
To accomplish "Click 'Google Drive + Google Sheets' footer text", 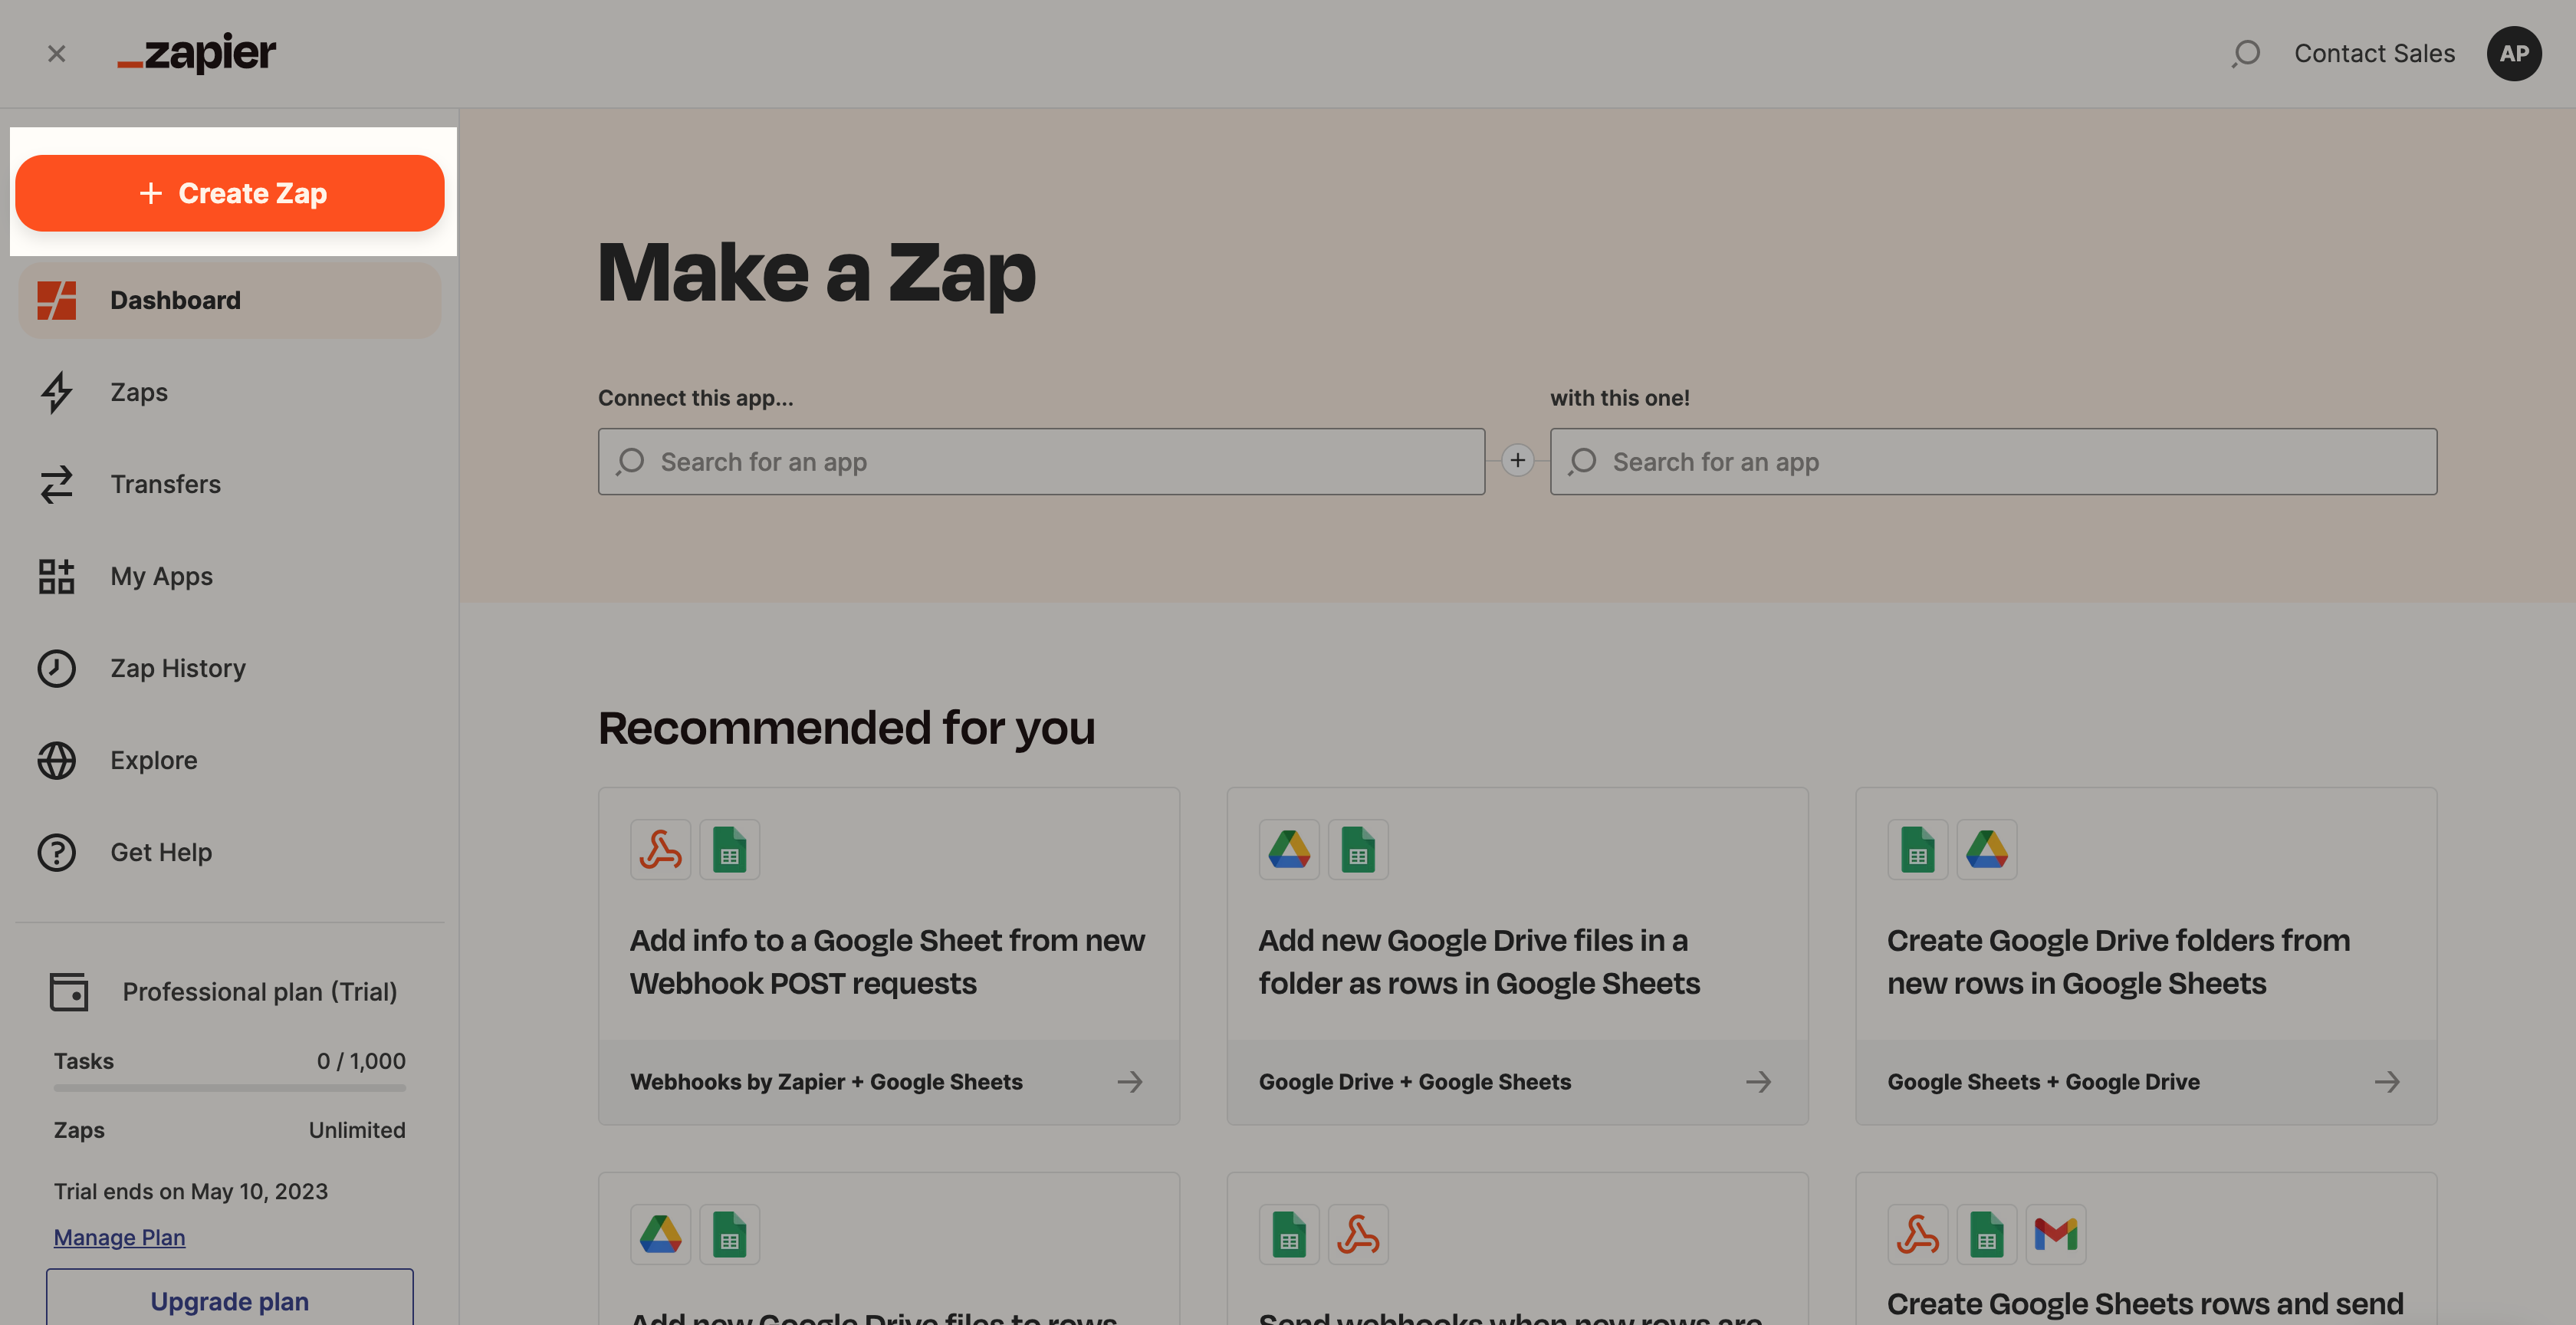I will [x=1415, y=1082].
